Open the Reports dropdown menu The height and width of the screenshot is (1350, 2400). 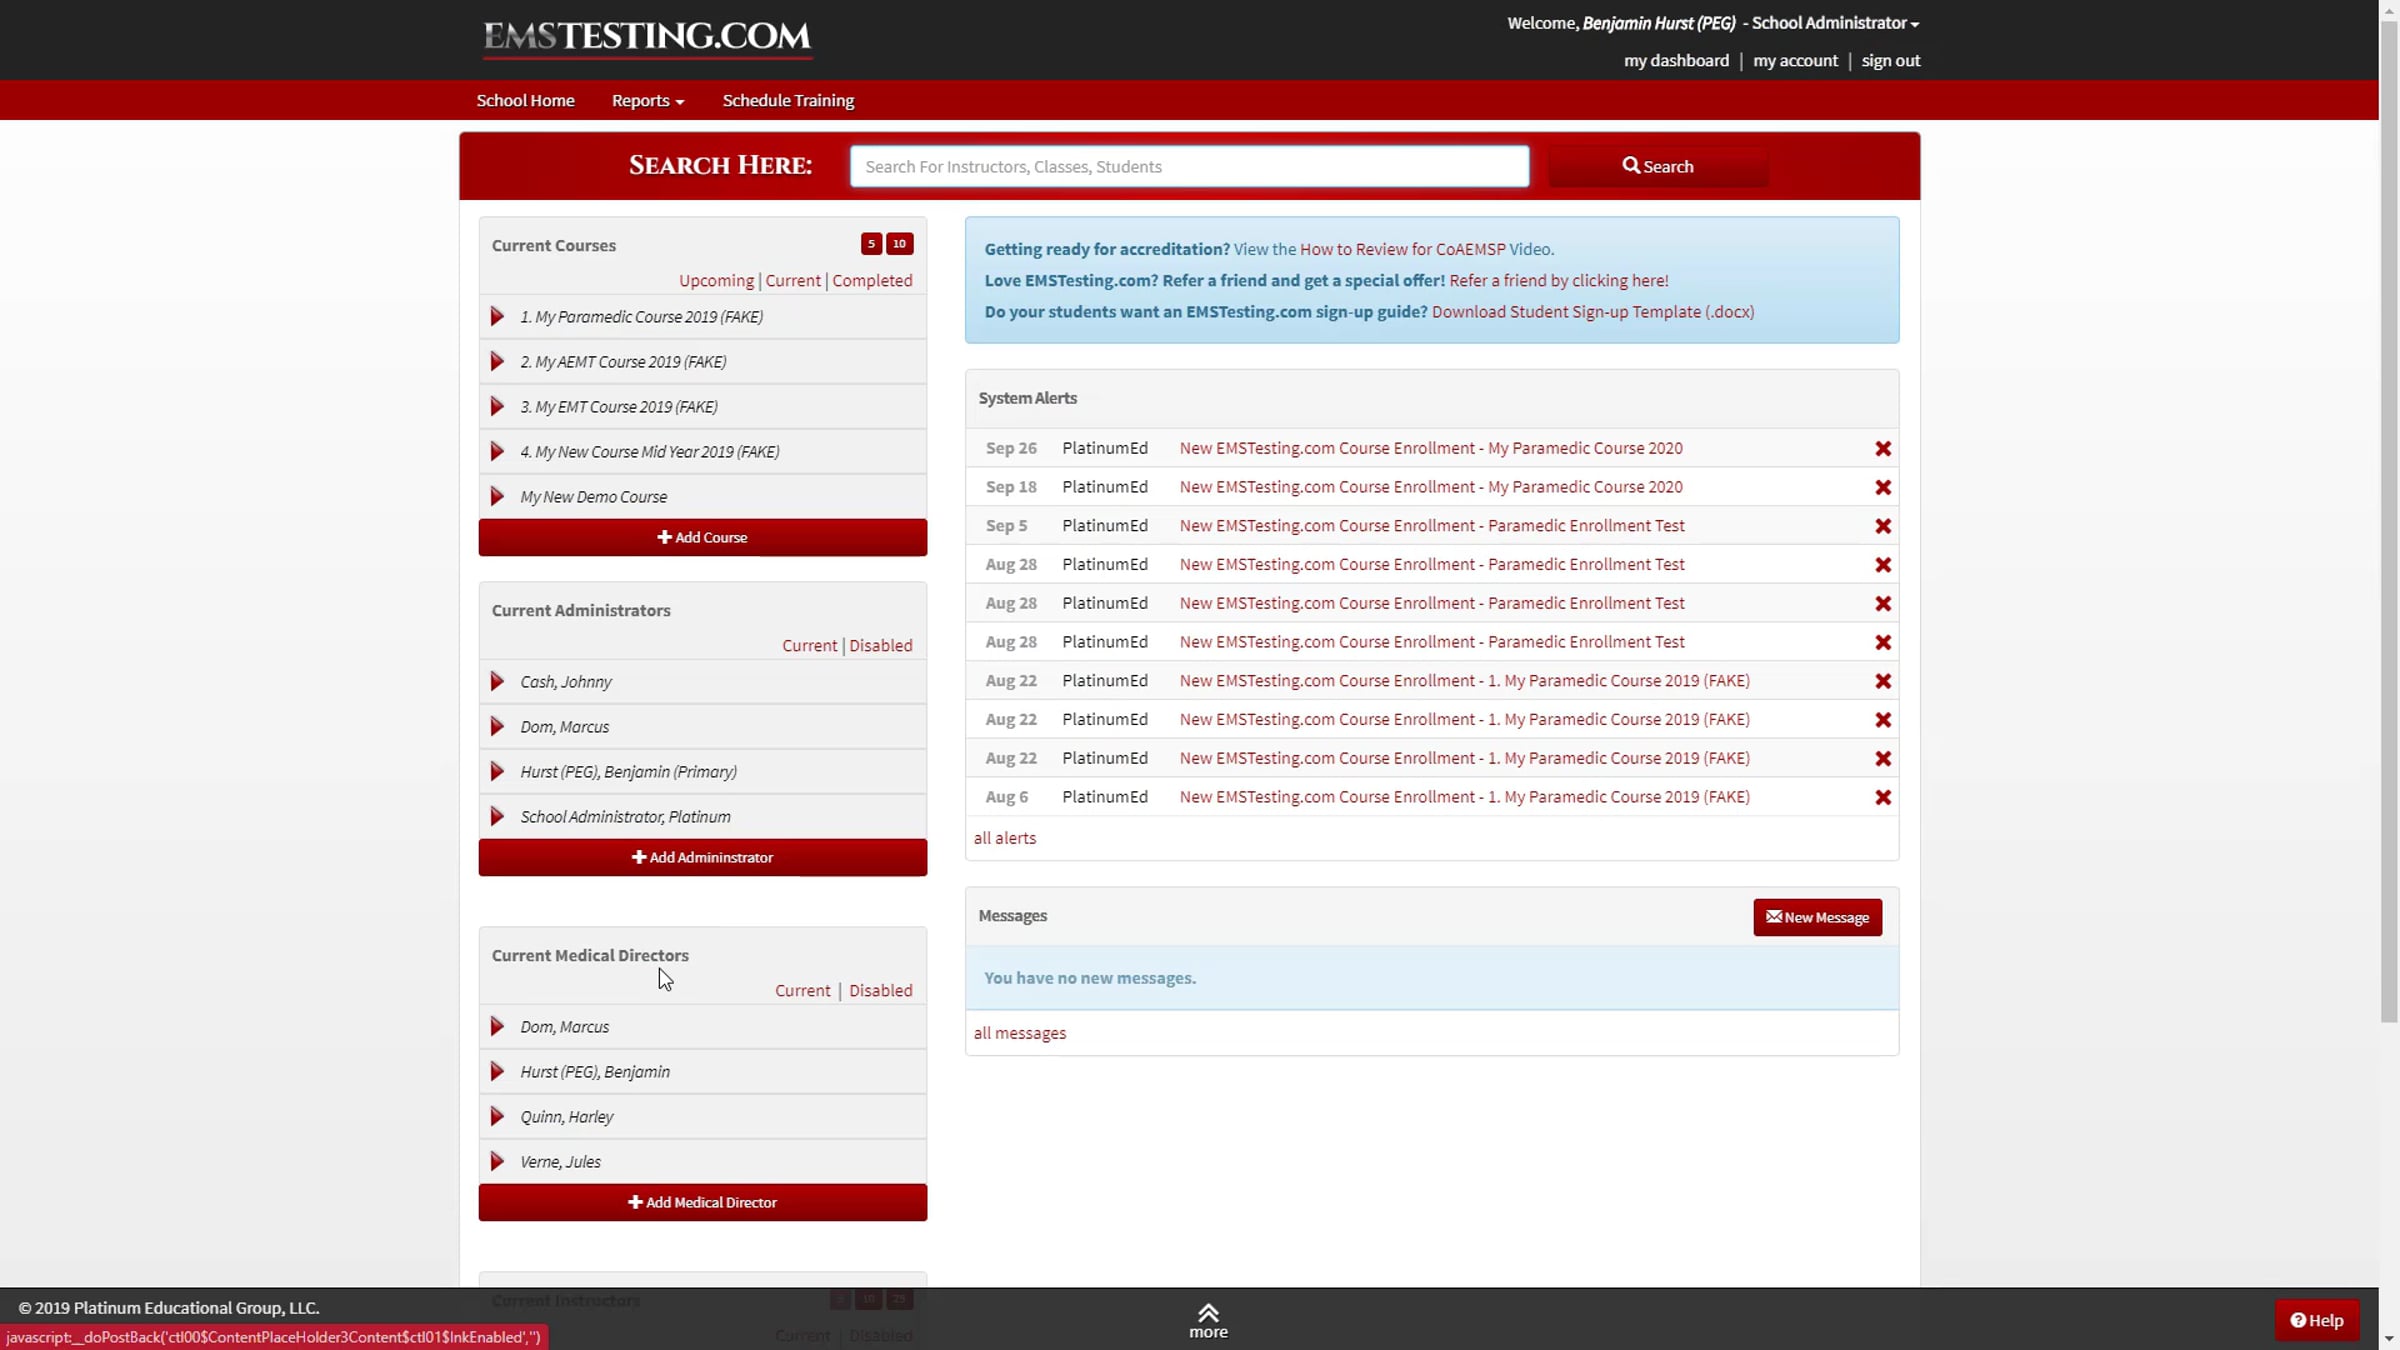click(x=648, y=101)
